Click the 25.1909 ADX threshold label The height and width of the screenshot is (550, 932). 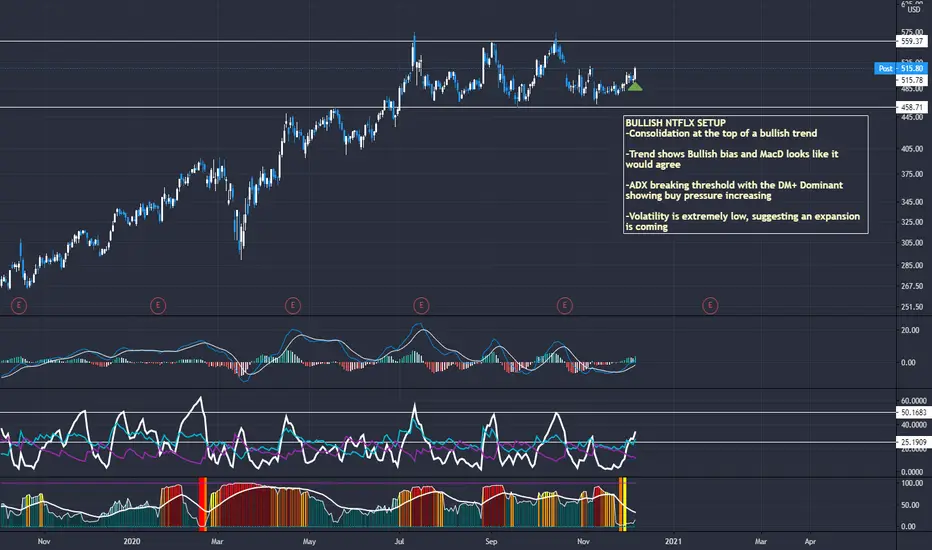(x=914, y=442)
